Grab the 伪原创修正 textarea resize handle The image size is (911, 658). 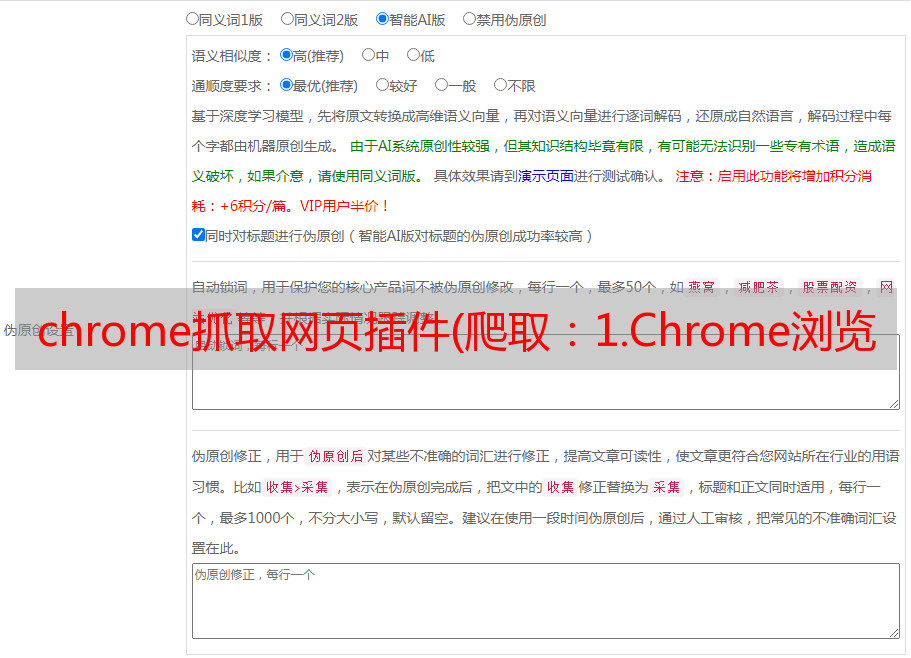click(894, 632)
